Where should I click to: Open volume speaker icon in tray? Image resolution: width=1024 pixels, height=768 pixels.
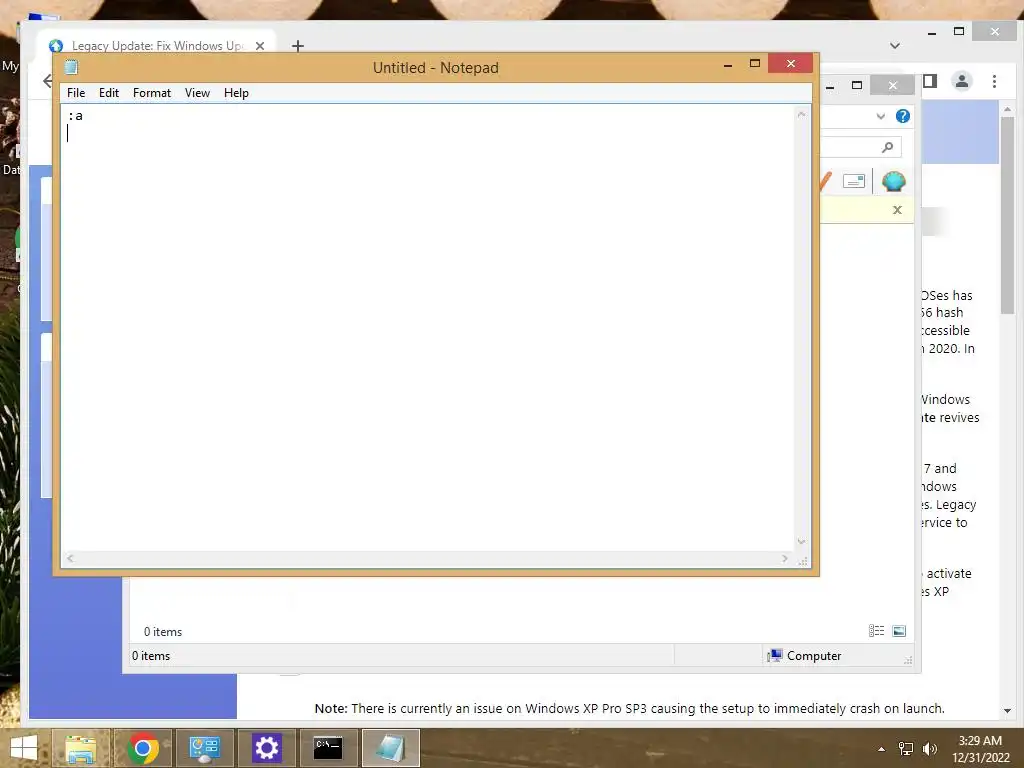pyautogui.click(x=929, y=749)
